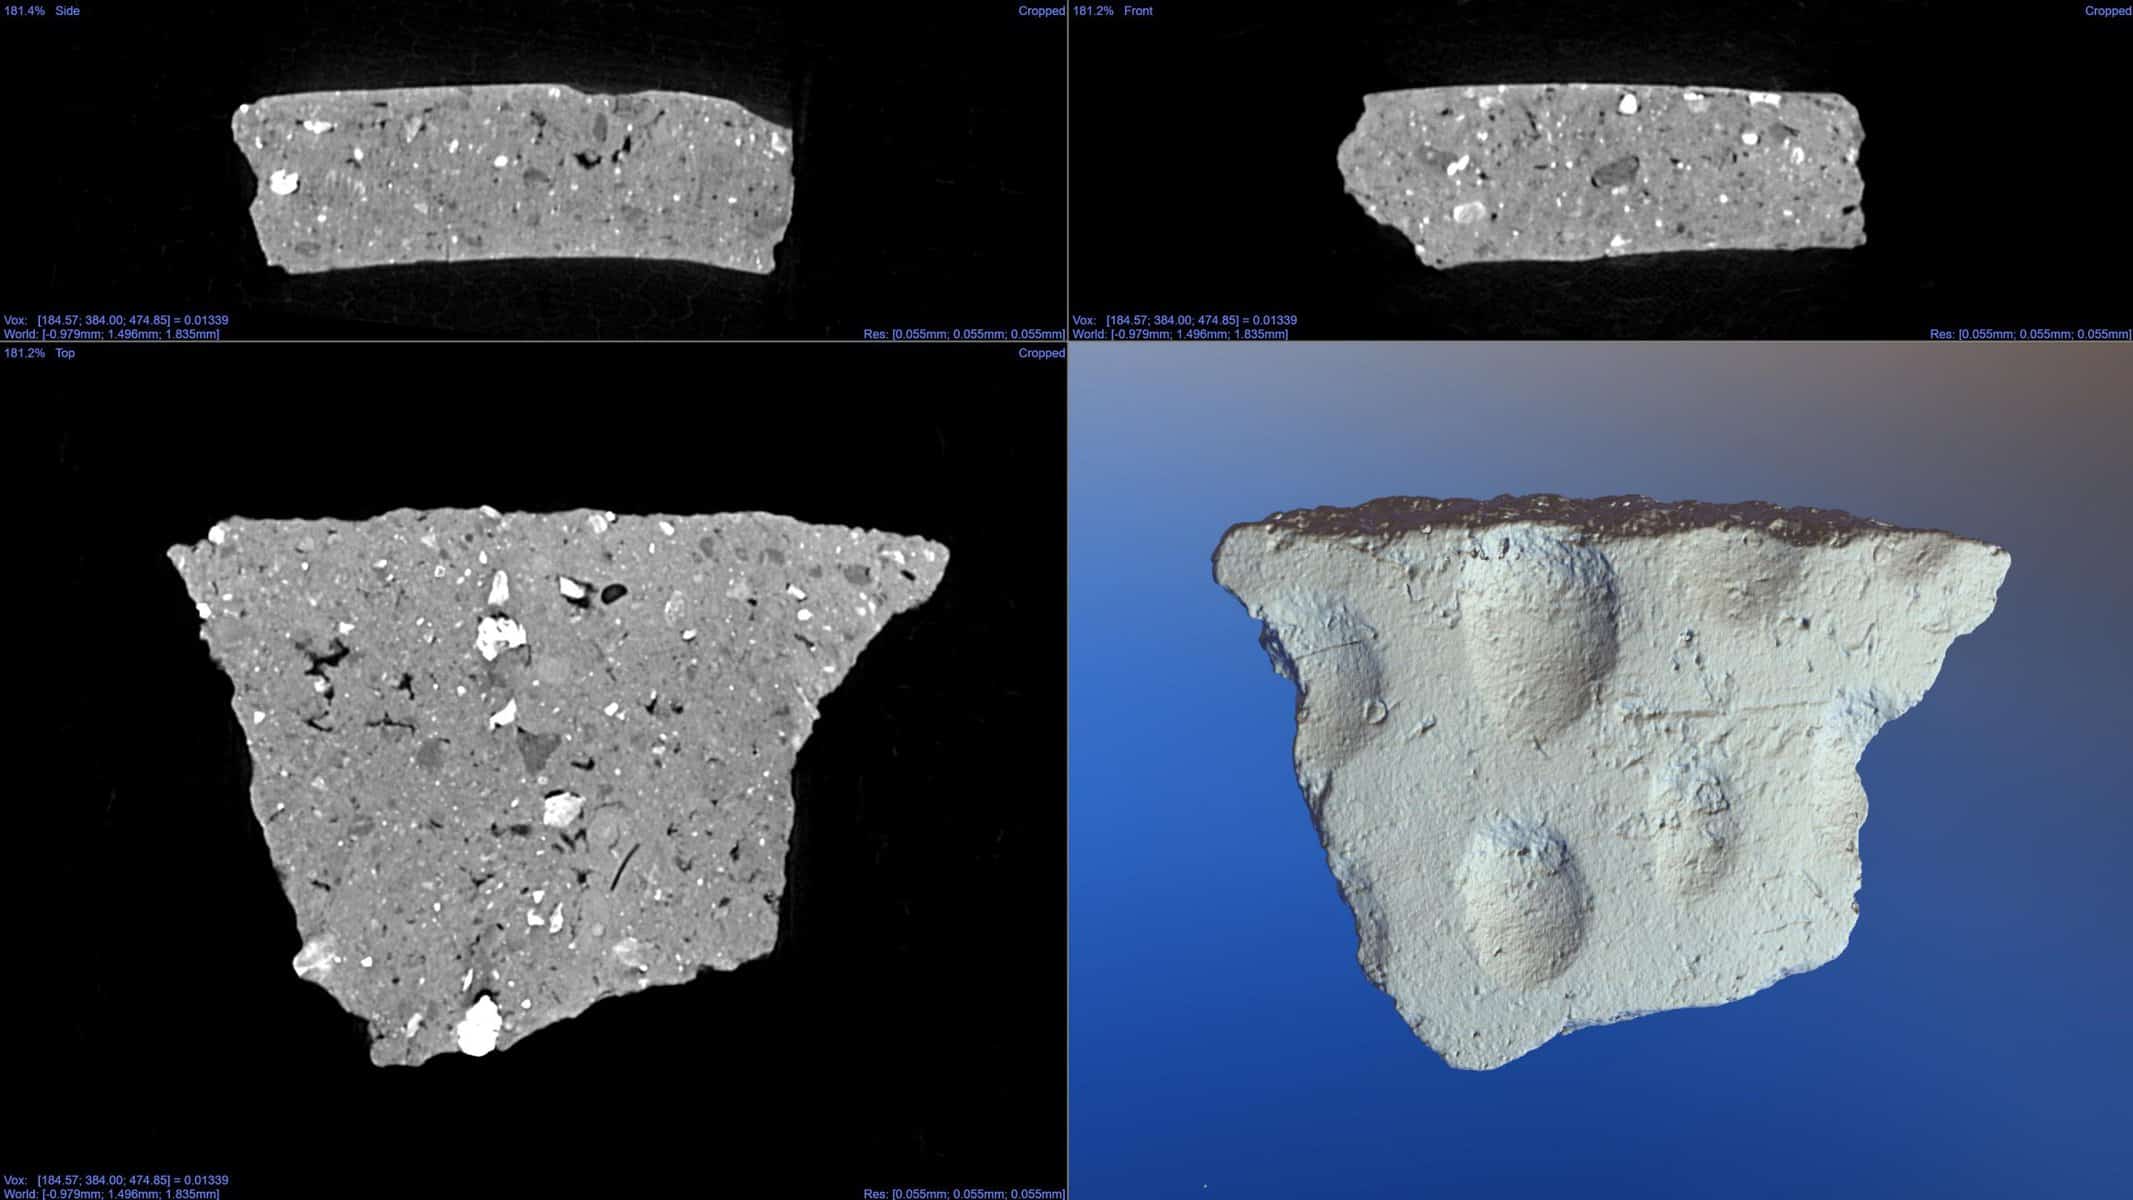Click the Vox coordinates in Side view
2133x1200 pixels.
pyautogui.click(x=116, y=320)
